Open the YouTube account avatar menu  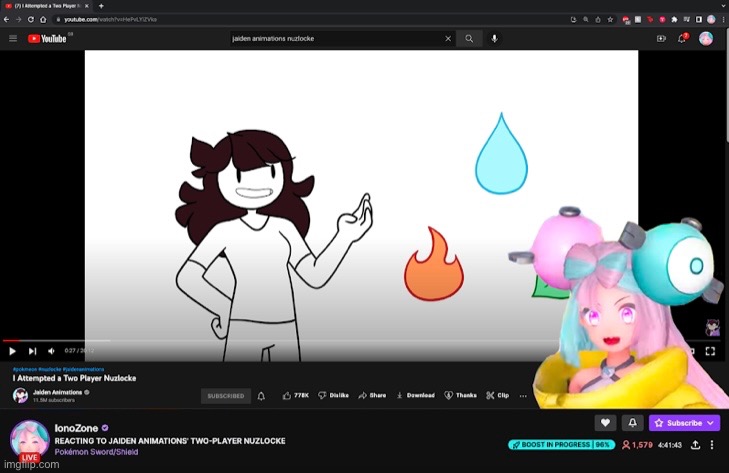click(x=706, y=39)
